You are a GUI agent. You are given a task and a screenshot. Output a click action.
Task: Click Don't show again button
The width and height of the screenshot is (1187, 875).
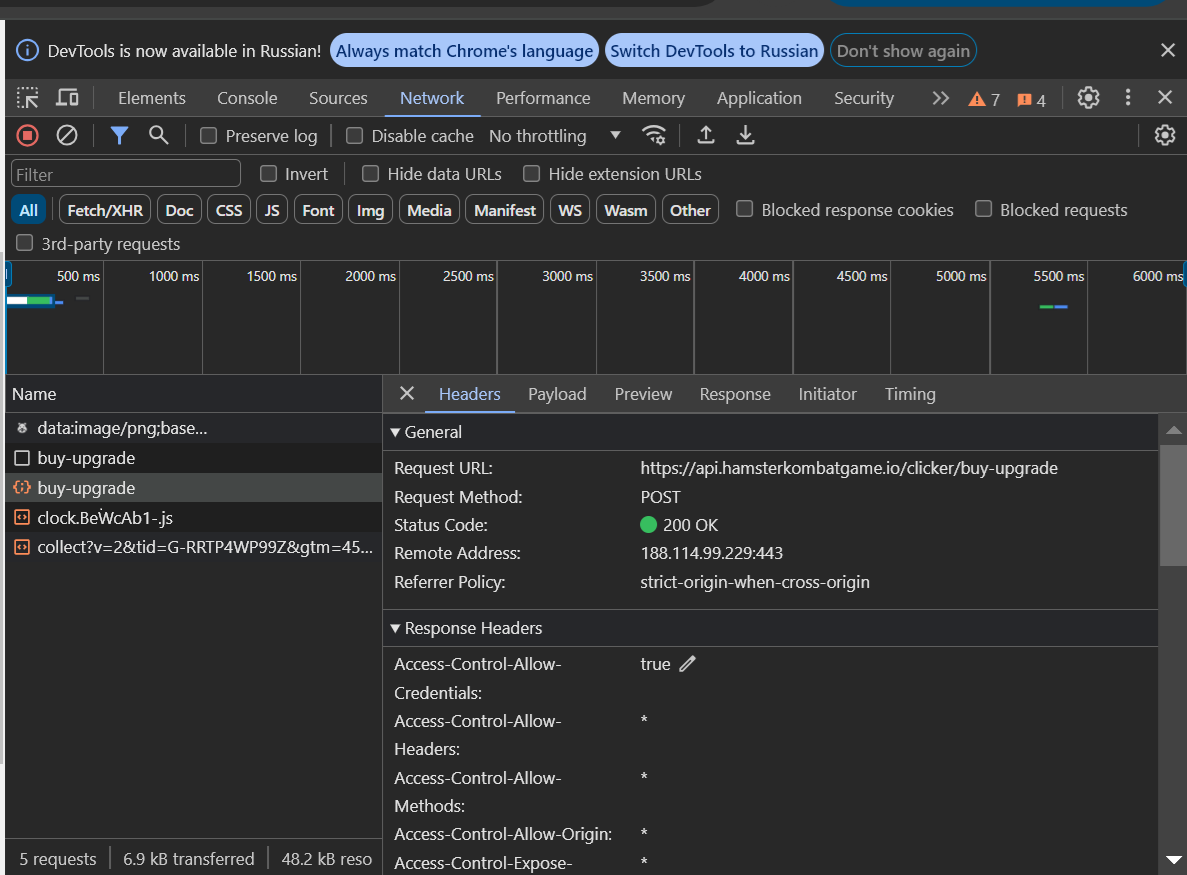pos(903,51)
